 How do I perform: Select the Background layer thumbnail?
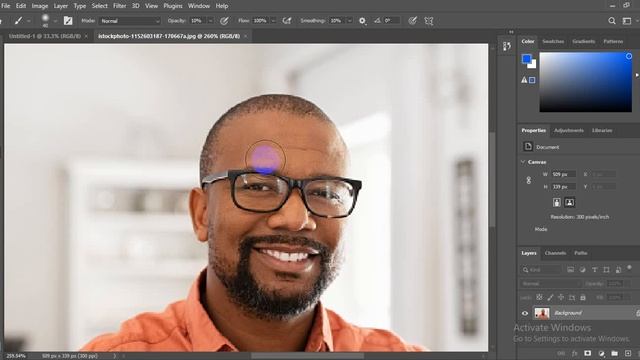pos(542,313)
